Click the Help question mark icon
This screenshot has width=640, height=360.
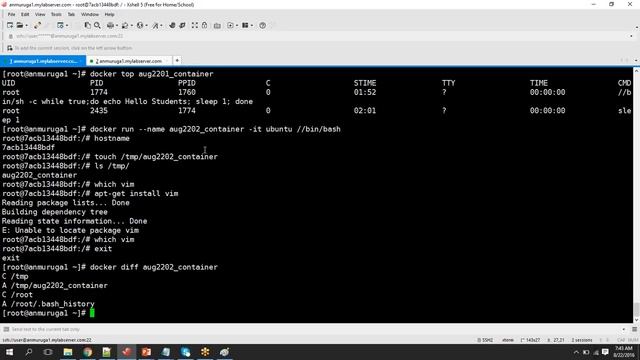tap(262, 25)
